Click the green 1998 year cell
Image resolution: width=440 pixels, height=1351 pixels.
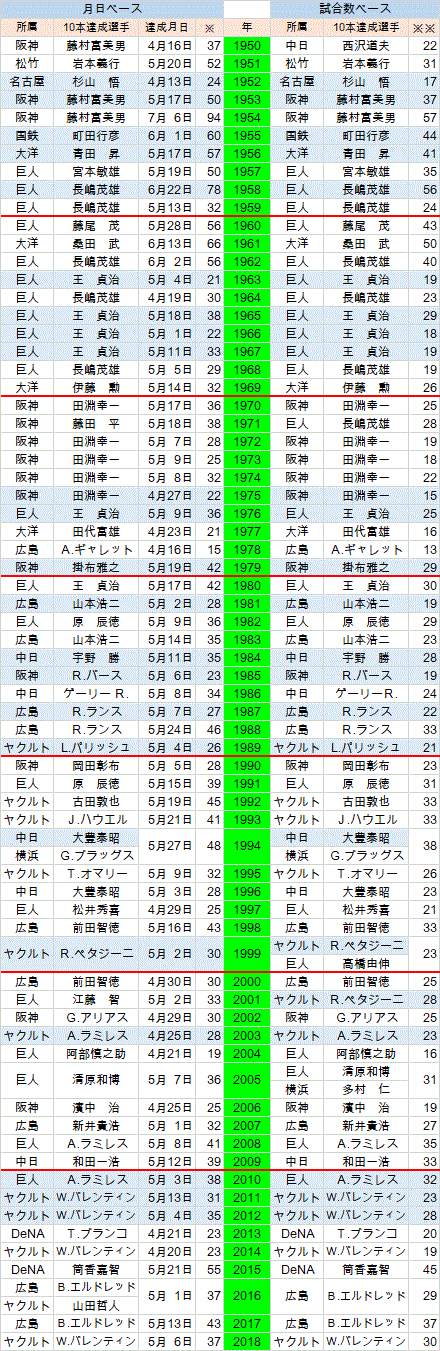tap(247, 928)
